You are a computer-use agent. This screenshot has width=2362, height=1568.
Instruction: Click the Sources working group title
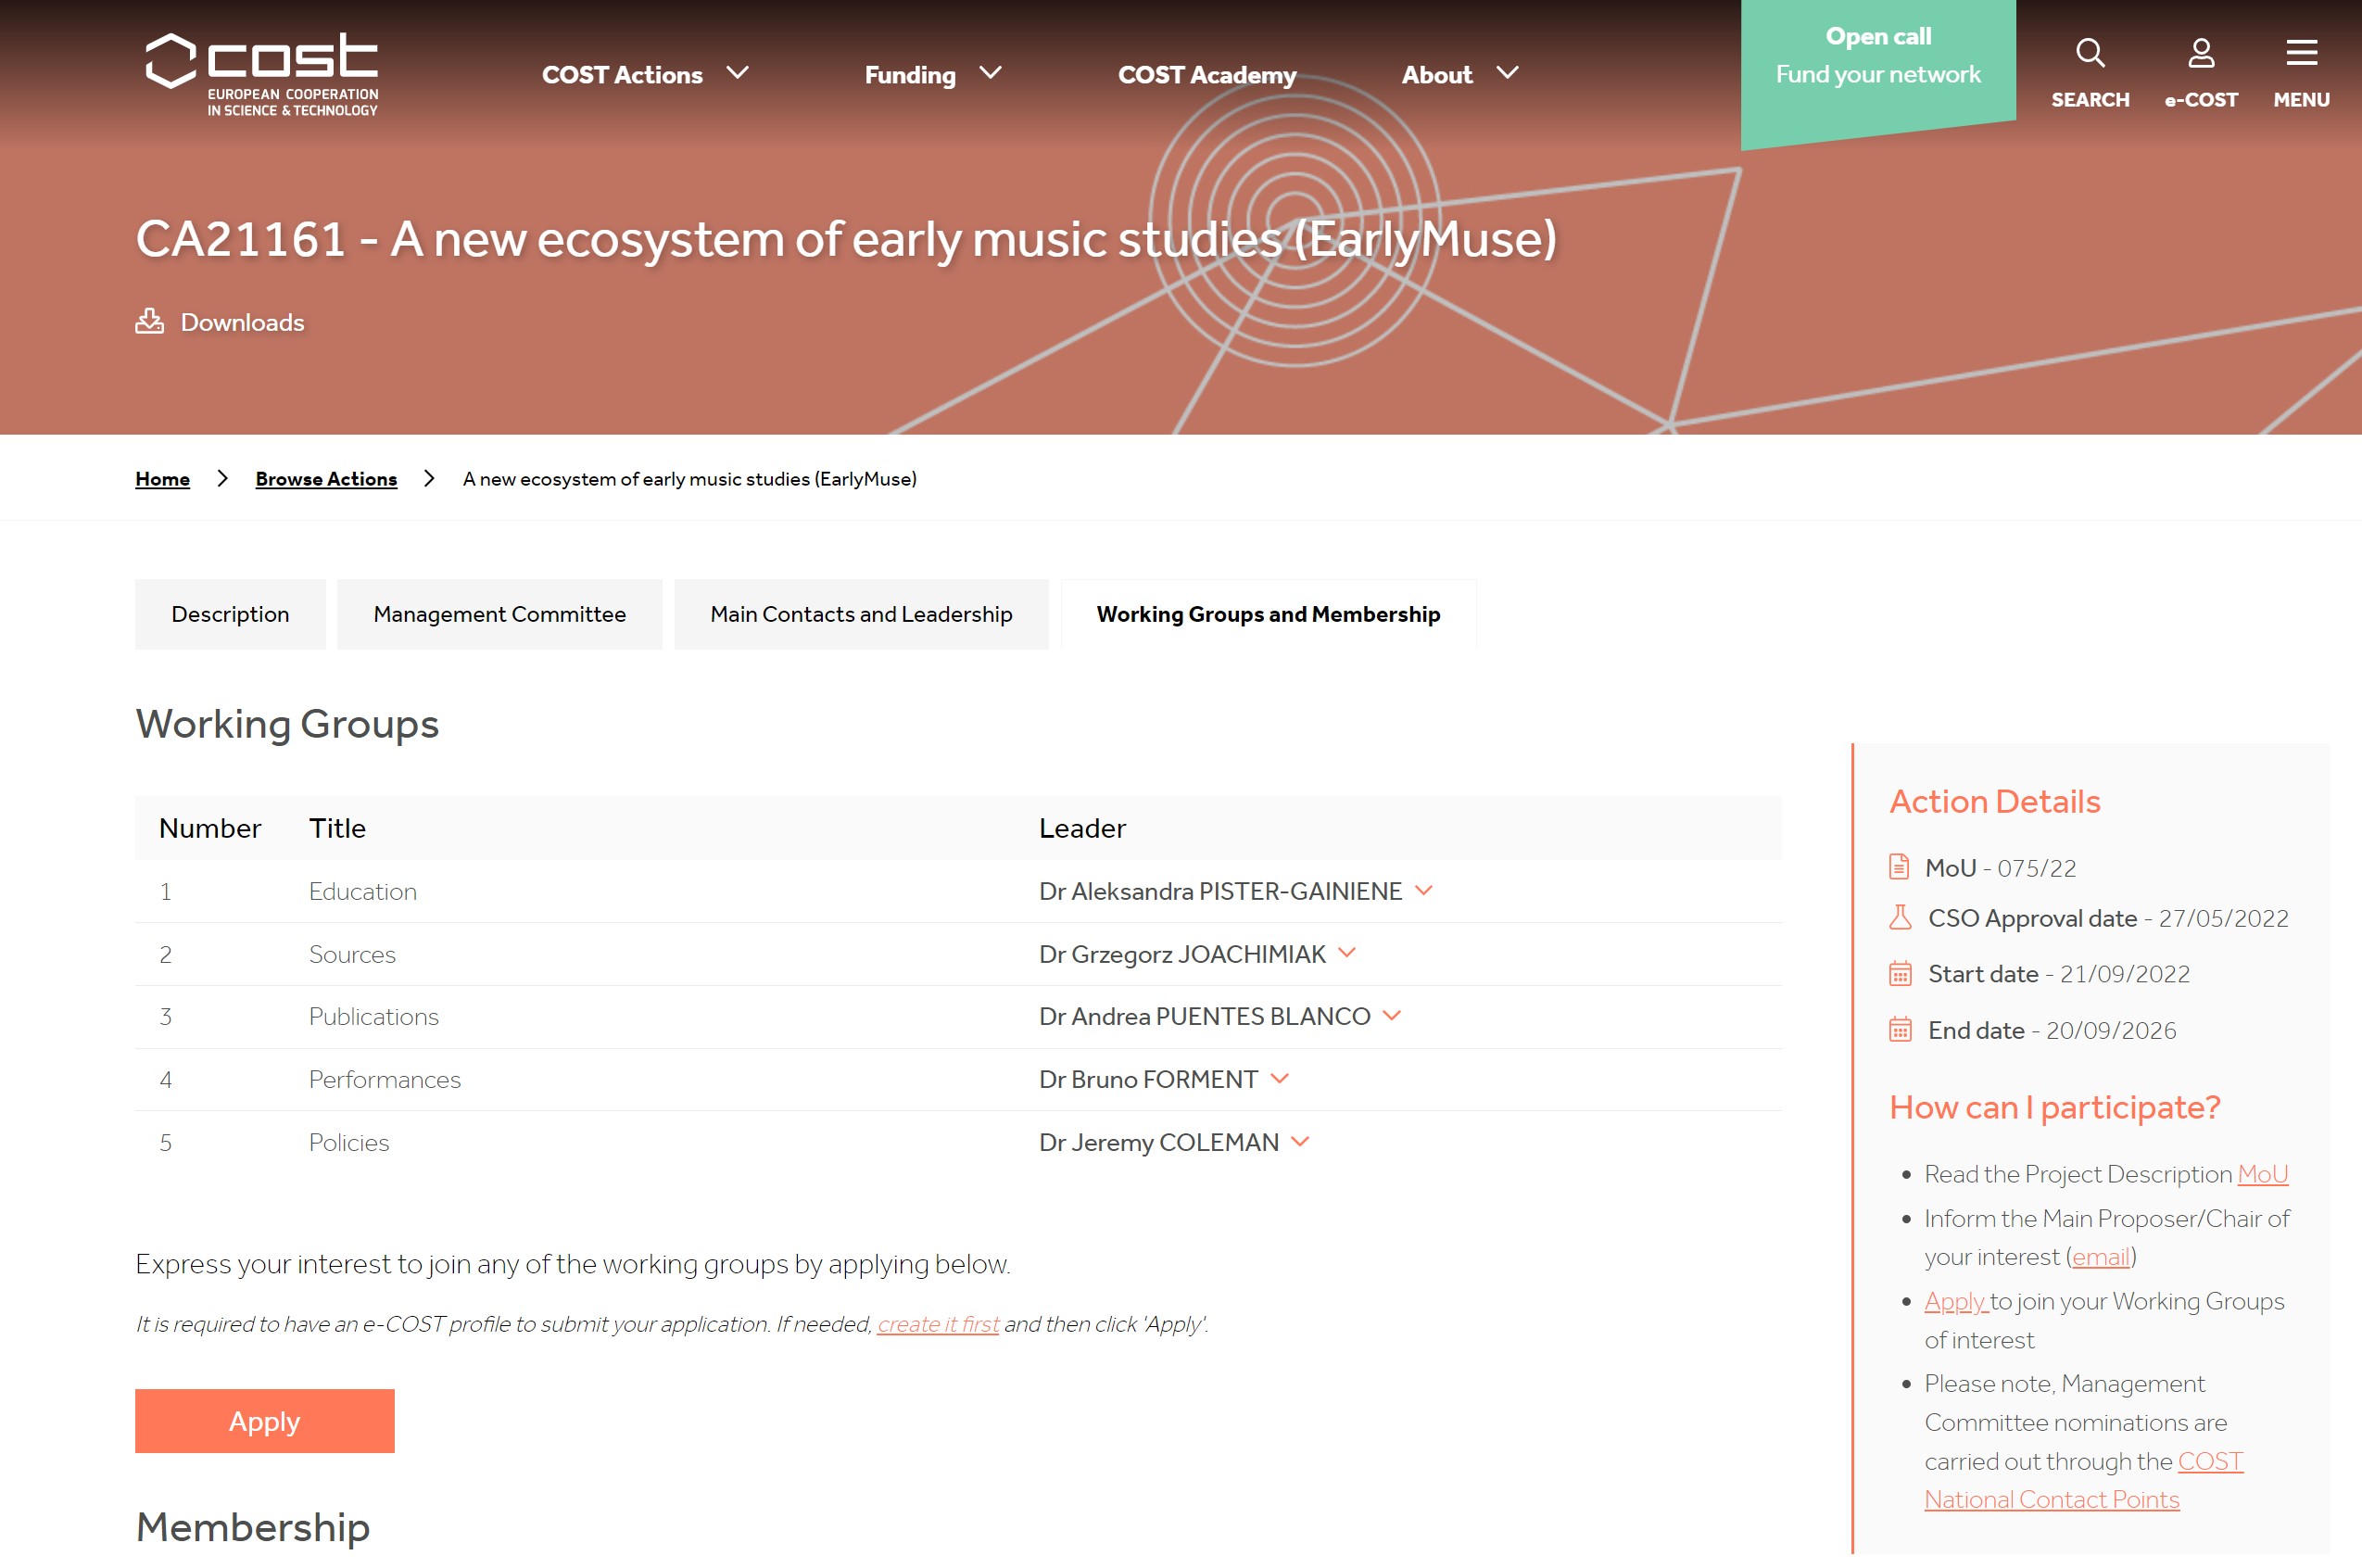click(x=352, y=954)
